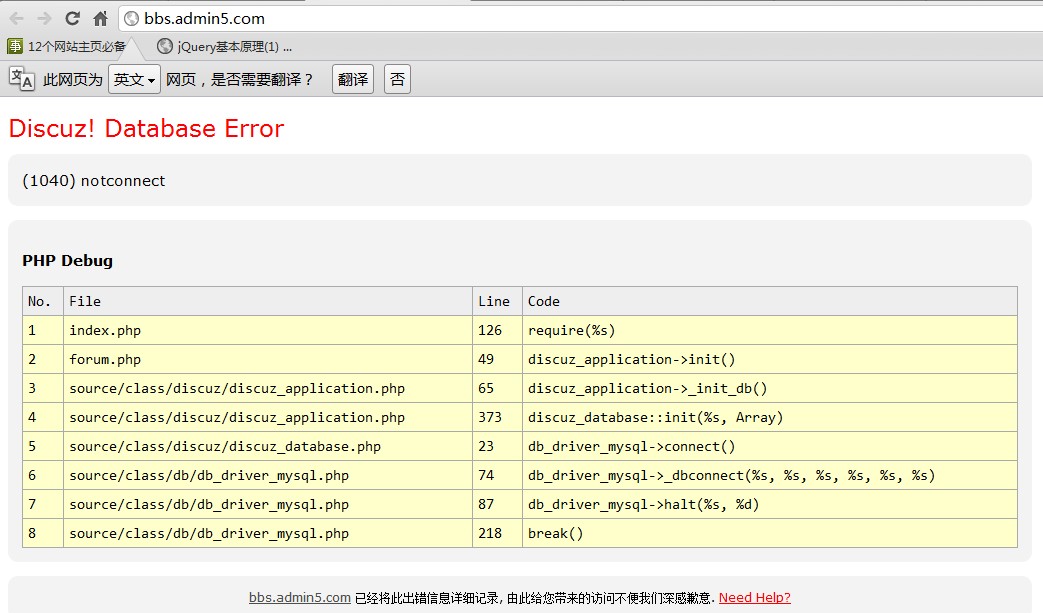Reload the page with refresh icon
Image resolution: width=1043 pixels, height=613 pixels.
73,19
